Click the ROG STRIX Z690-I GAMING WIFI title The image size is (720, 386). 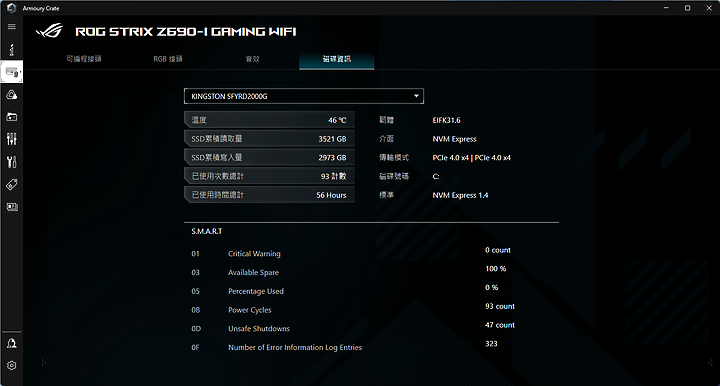[186, 32]
